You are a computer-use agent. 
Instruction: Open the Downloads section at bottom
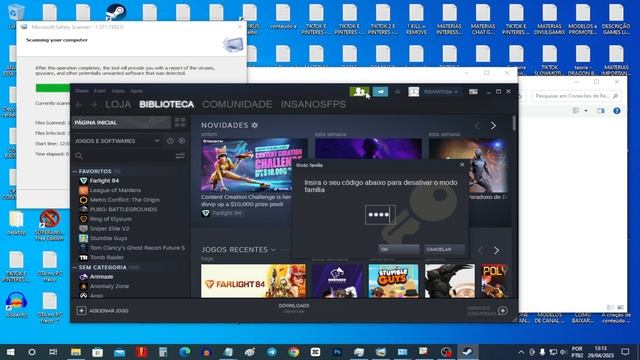coord(294,308)
